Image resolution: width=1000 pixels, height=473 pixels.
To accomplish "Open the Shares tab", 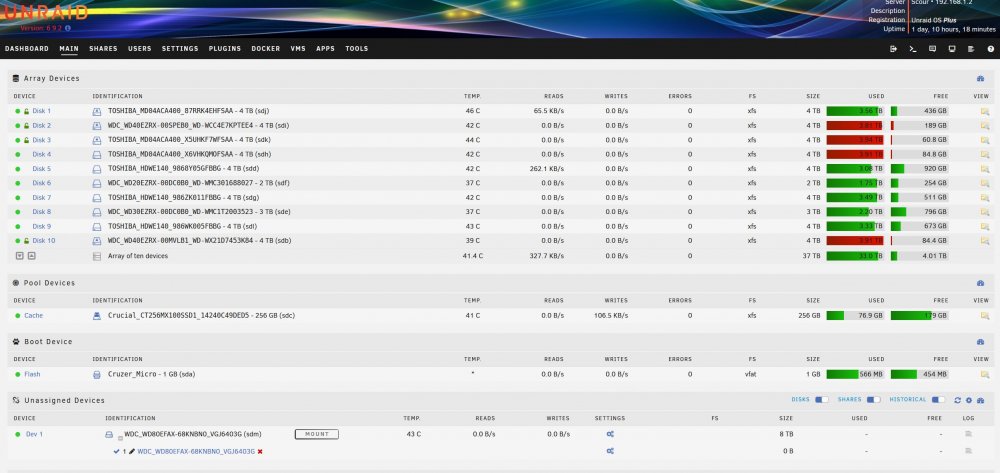I will pyautogui.click(x=103, y=48).
